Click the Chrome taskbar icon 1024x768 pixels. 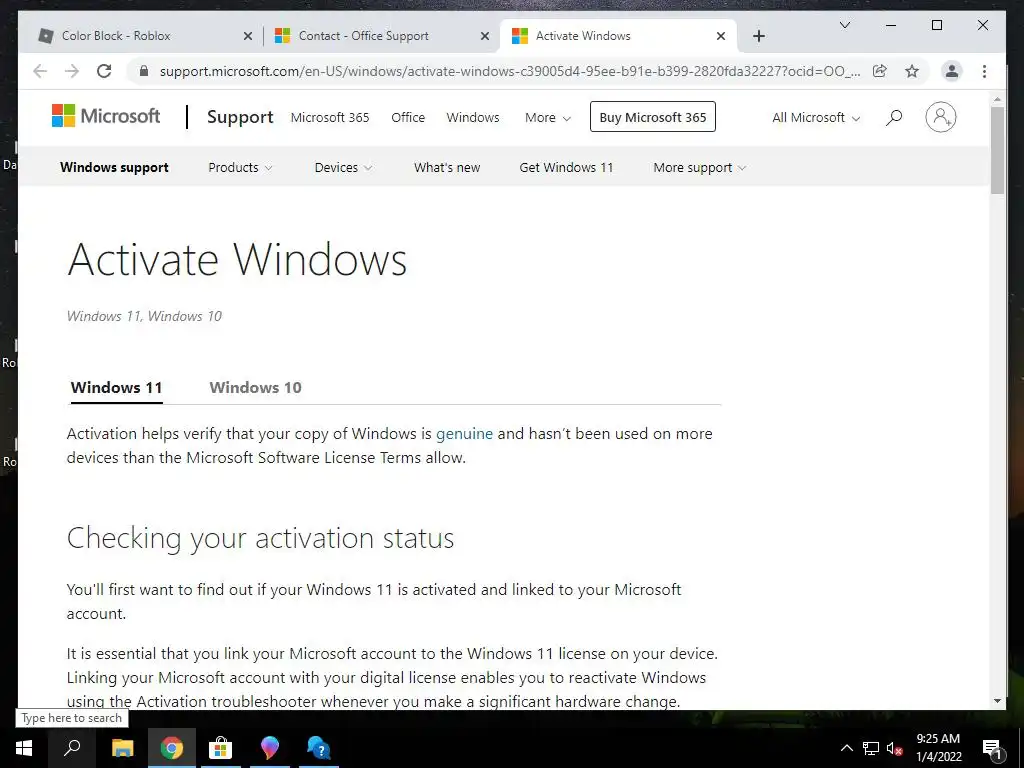(x=172, y=748)
